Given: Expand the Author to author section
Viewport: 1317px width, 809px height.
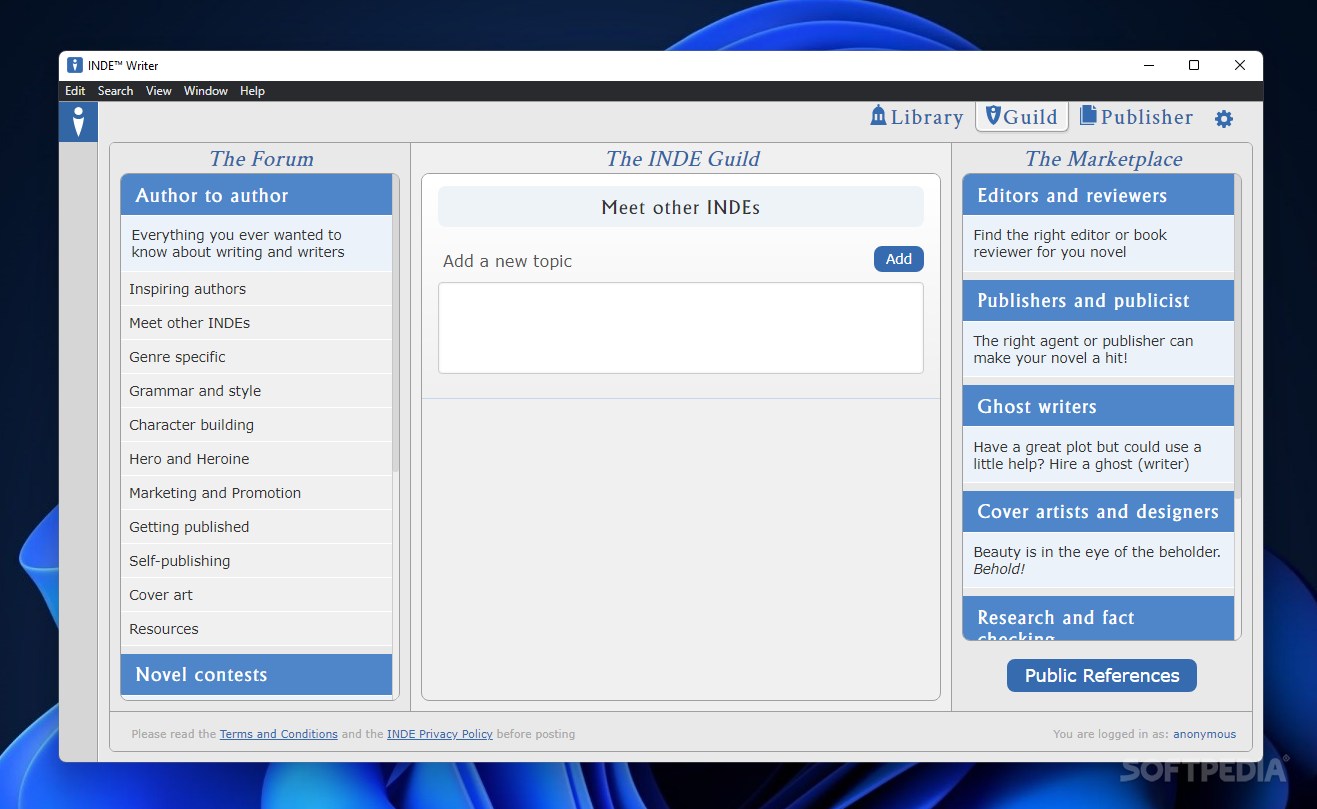Looking at the screenshot, I should point(256,195).
